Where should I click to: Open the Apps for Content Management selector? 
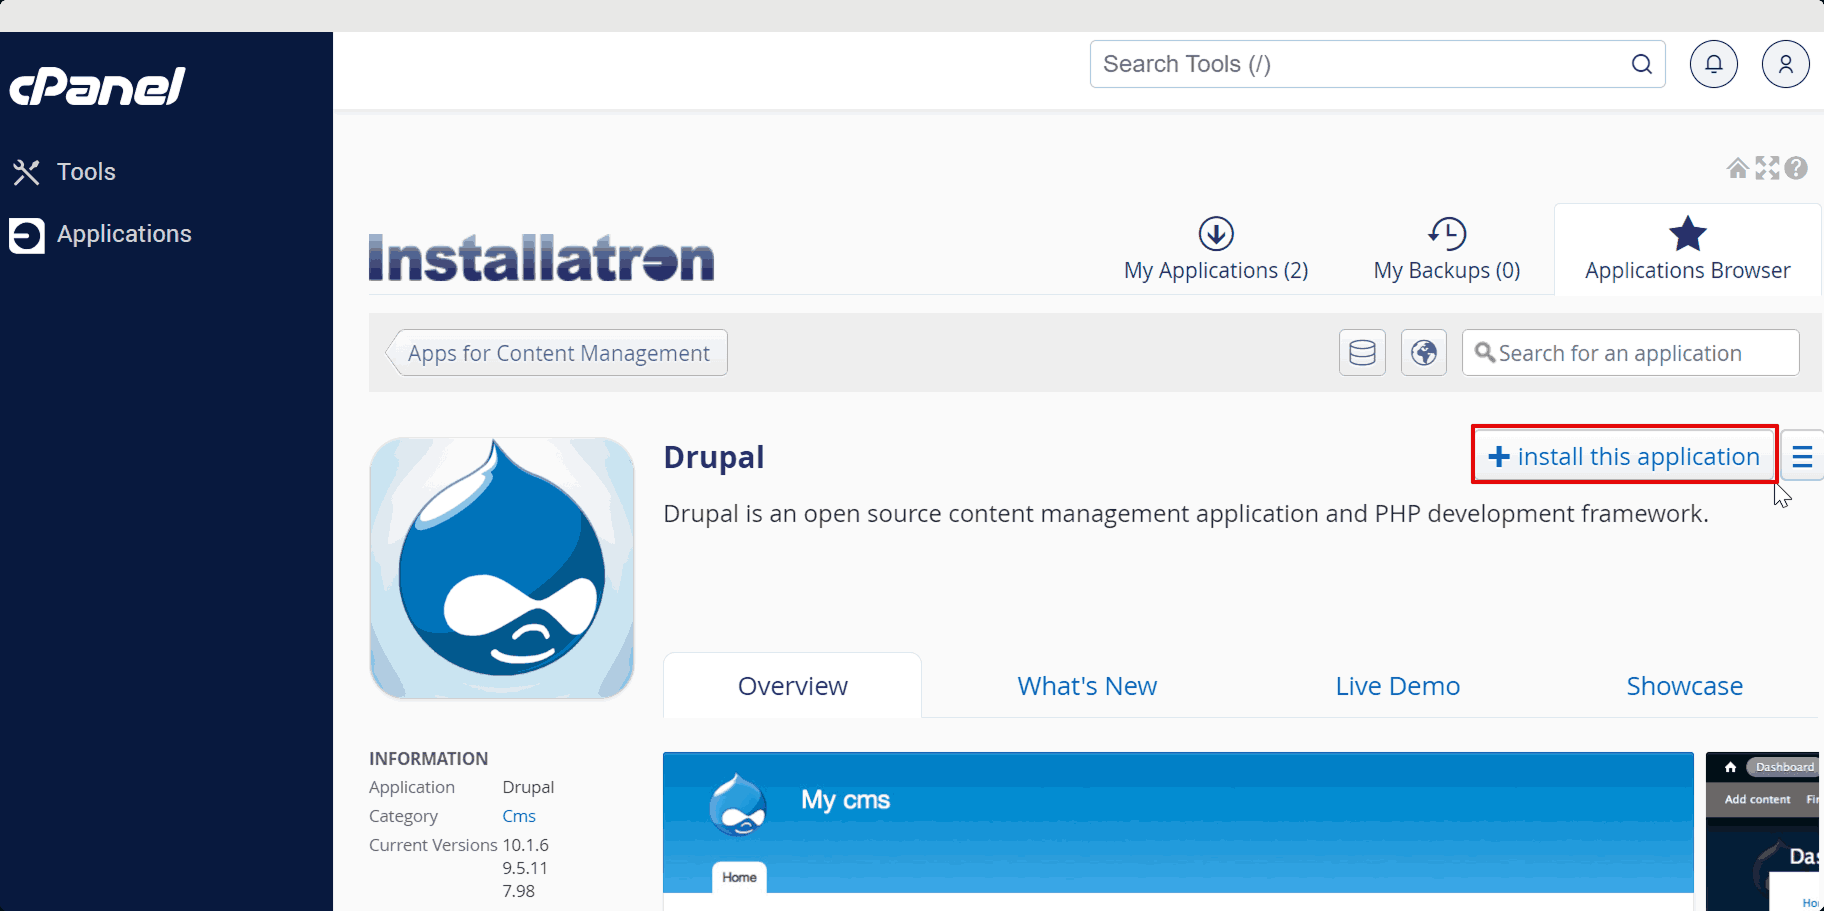point(557,352)
